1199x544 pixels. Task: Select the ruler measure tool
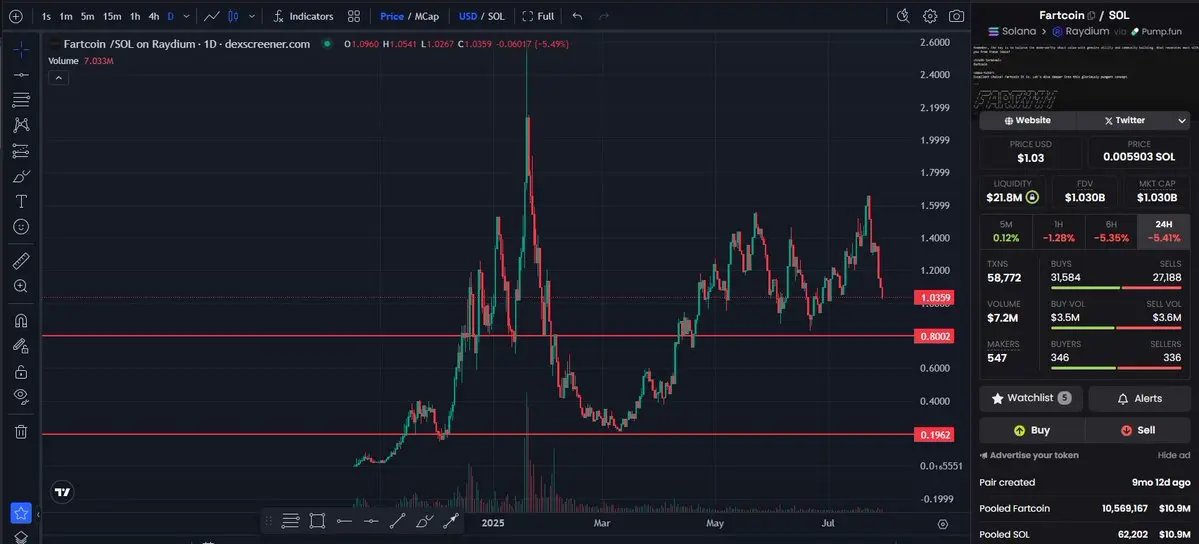[21, 261]
